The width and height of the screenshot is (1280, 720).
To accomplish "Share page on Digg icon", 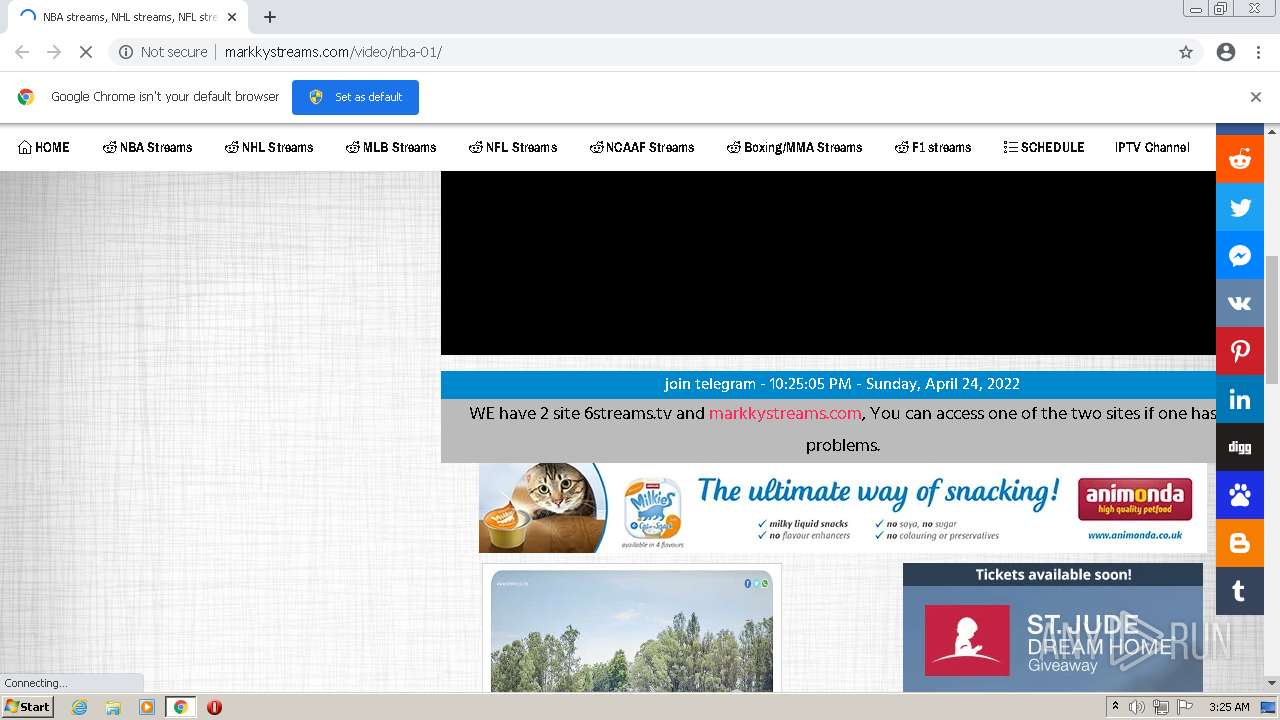I will coord(1240,447).
